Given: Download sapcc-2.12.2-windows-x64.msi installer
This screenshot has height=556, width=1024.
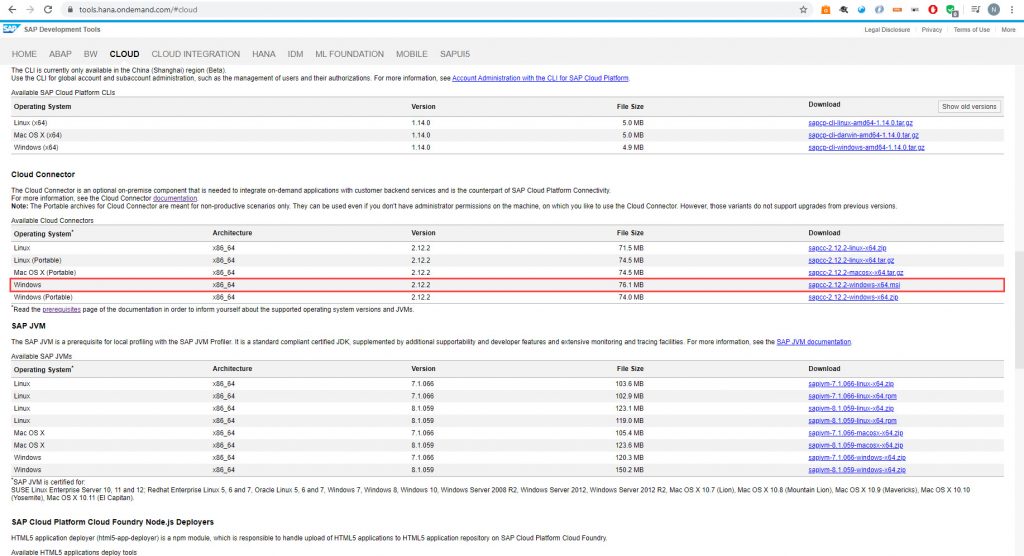Looking at the screenshot, I should (854, 286).
